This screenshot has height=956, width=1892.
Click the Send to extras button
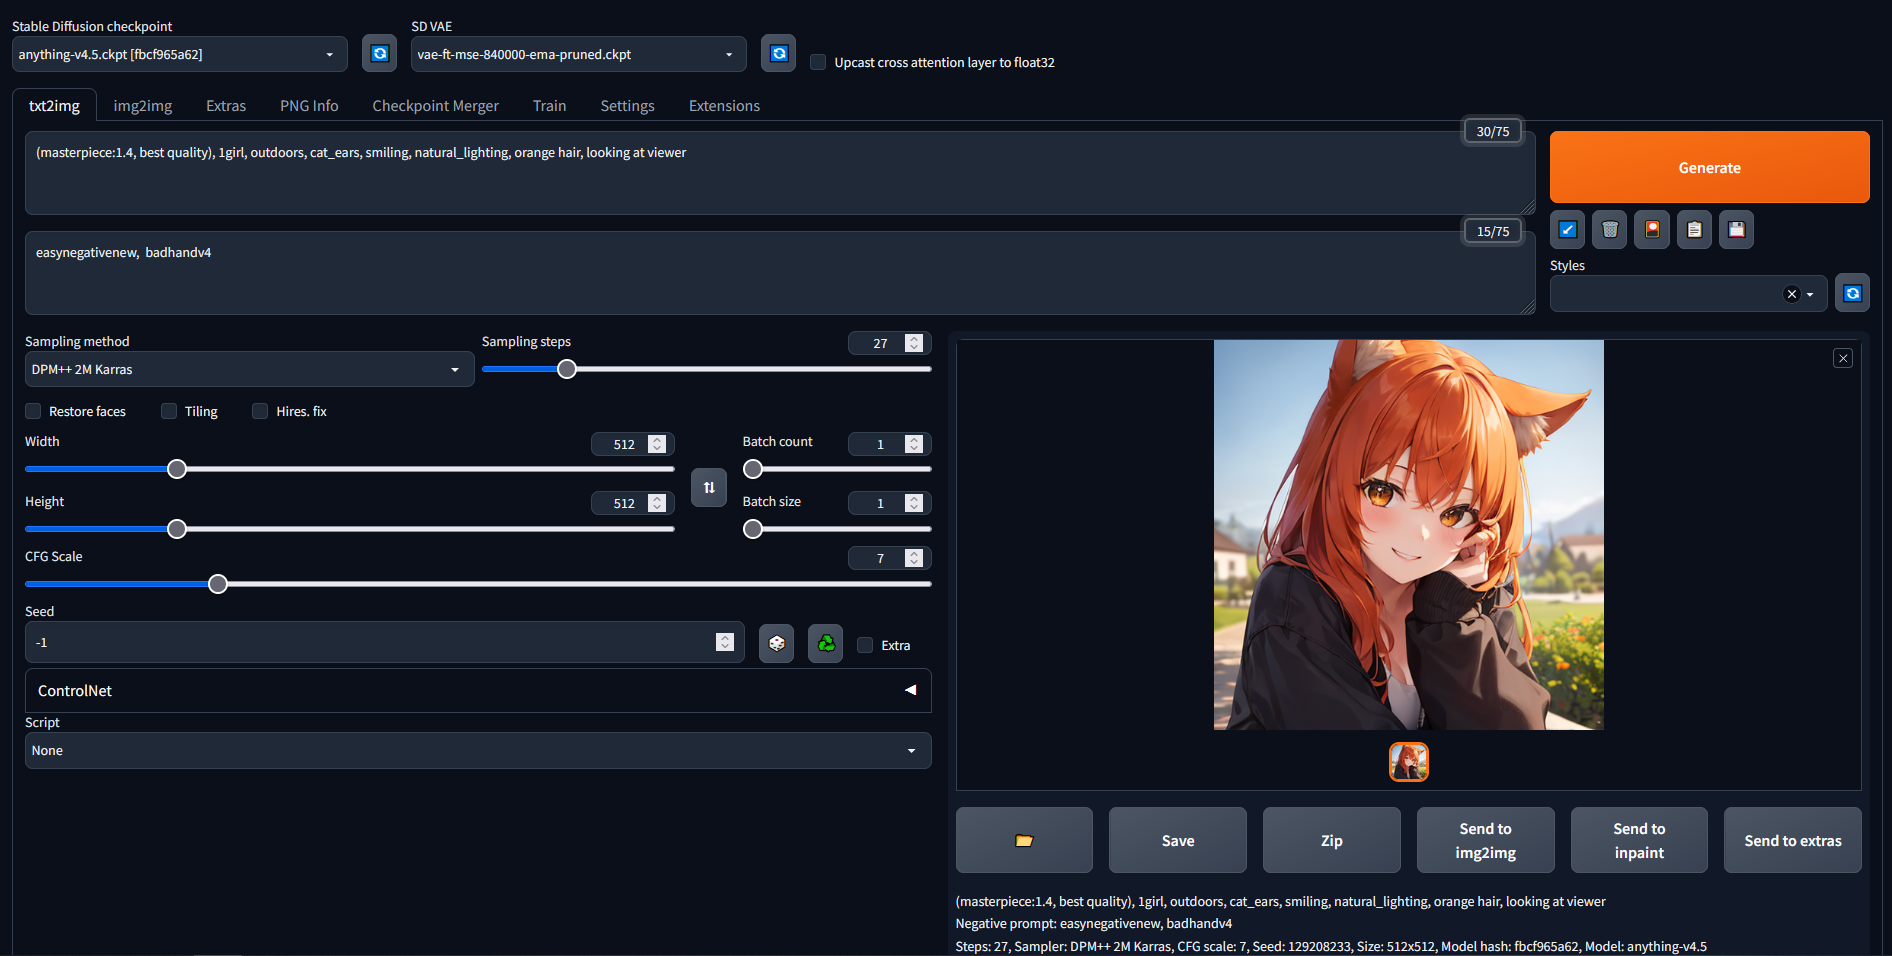(1792, 841)
